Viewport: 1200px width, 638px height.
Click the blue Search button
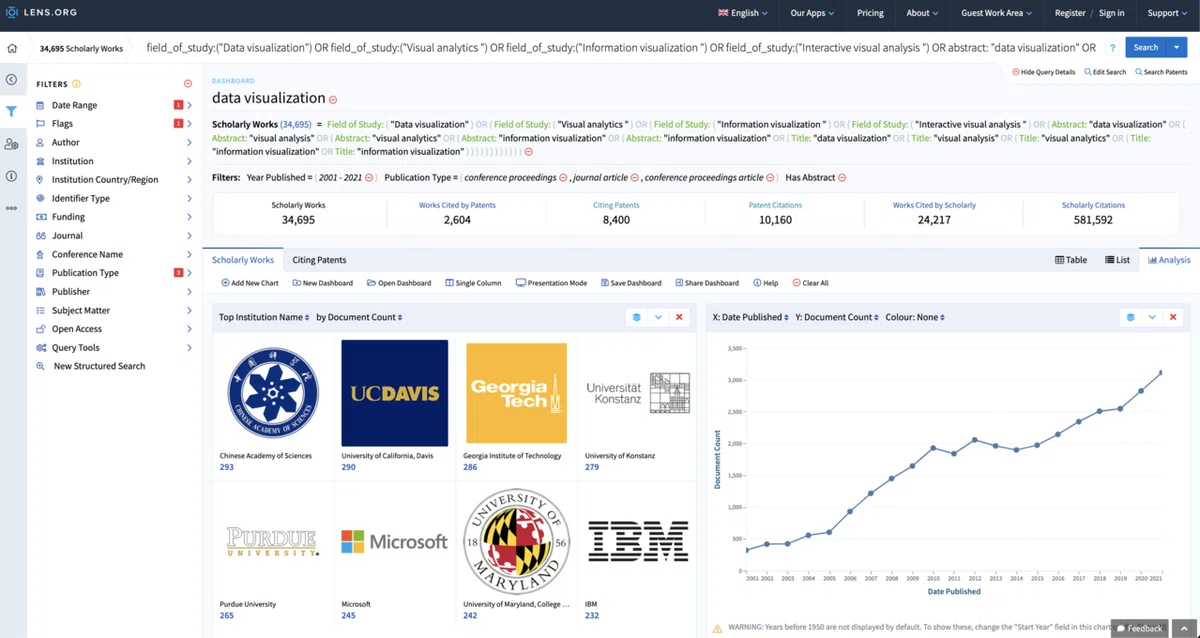coord(1146,48)
